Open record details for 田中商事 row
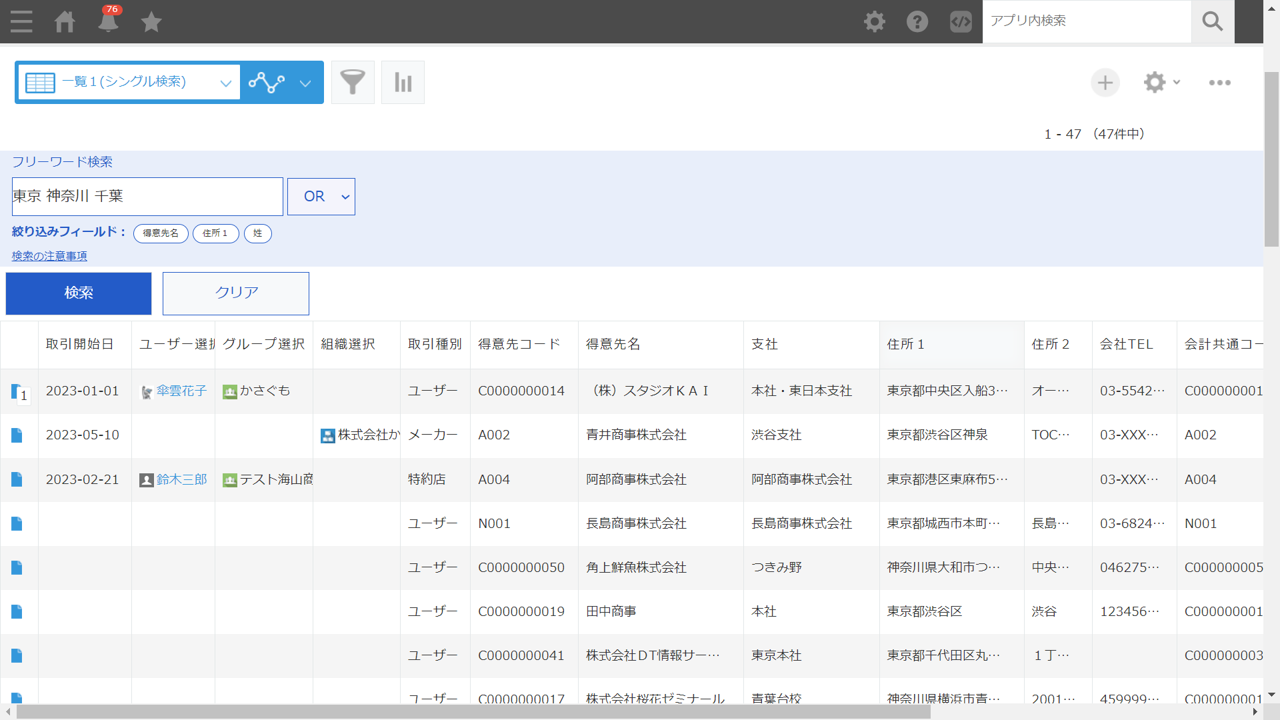1280x720 pixels. [17, 611]
